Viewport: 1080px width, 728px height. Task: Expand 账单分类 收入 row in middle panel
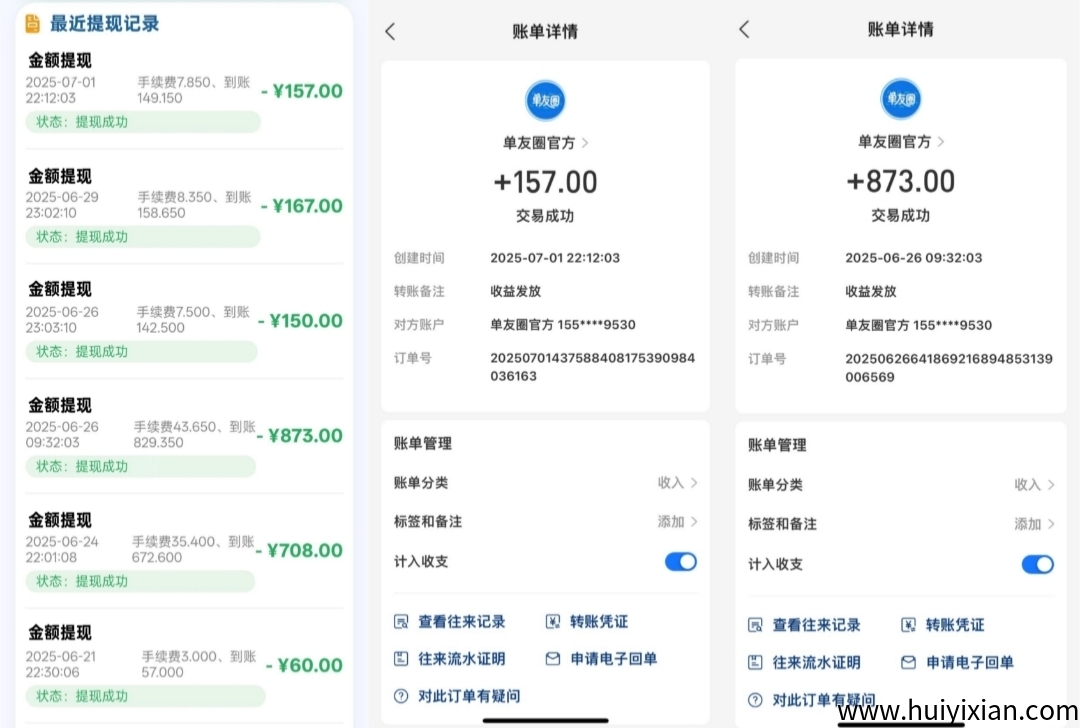click(x=545, y=483)
